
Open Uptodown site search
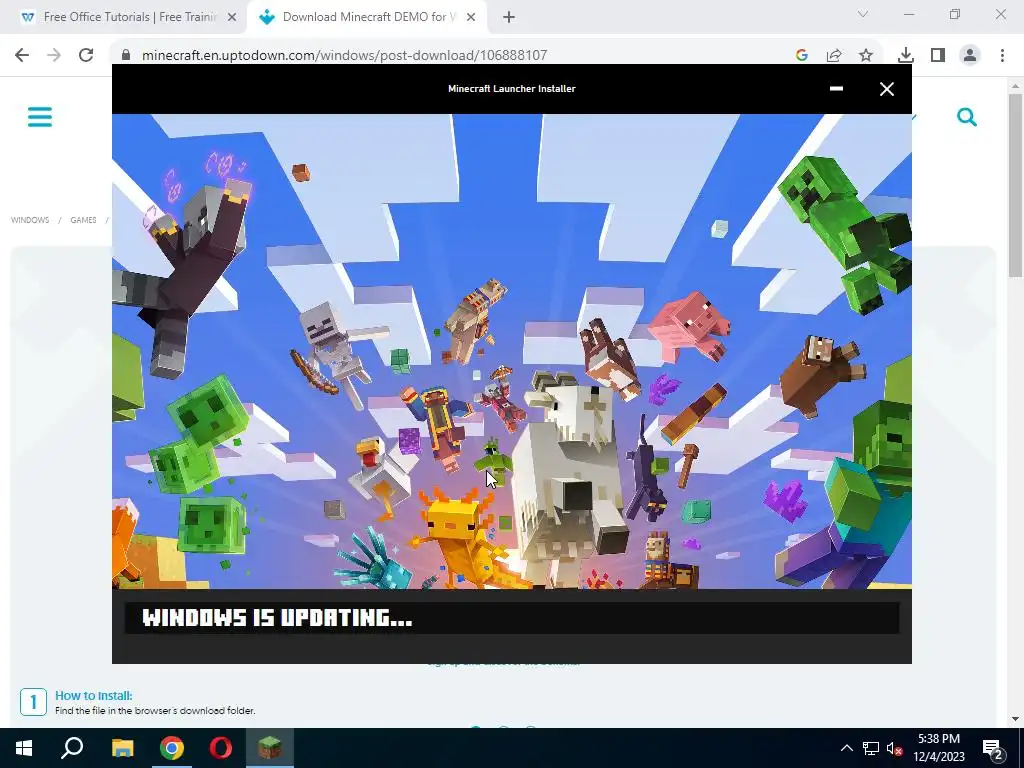tap(967, 117)
